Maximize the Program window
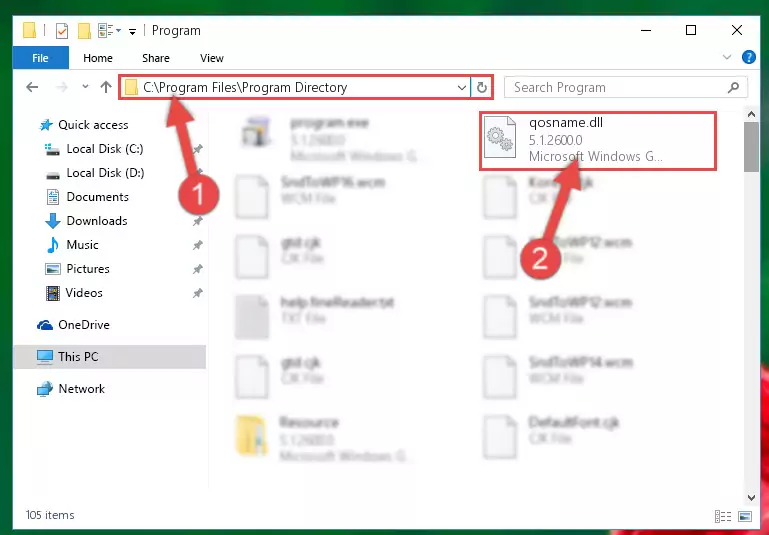This screenshot has width=769, height=535. tap(691, 30)
